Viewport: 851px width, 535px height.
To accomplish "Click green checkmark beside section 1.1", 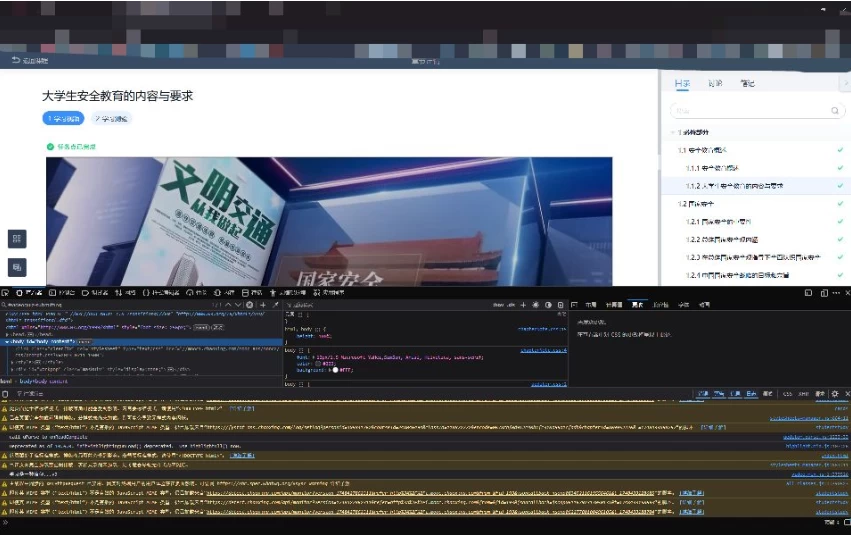I will pos(840,150).
